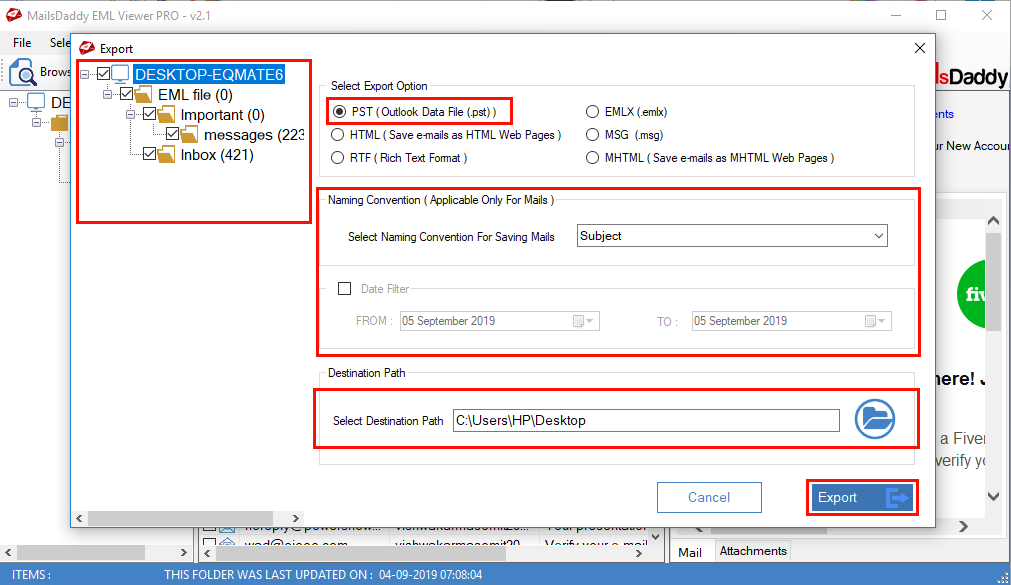
Task: Click the Browse magnifier icon in main toolbar
Action: point(23,72)
